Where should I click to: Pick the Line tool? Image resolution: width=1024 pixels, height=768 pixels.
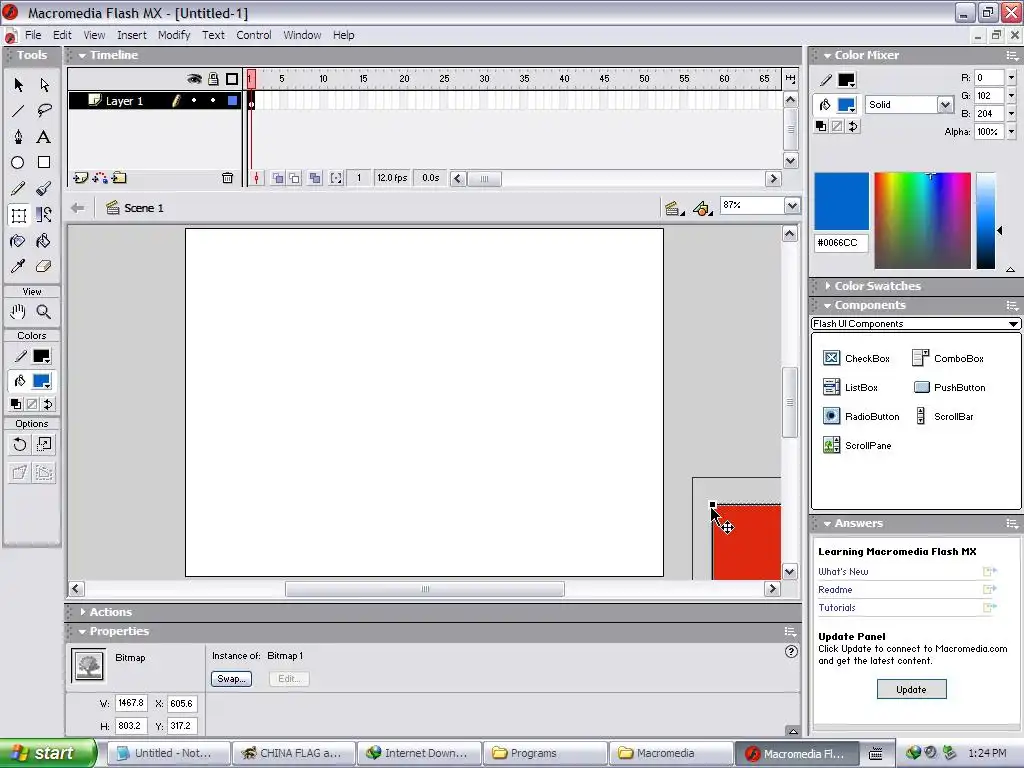click(18, 110)
